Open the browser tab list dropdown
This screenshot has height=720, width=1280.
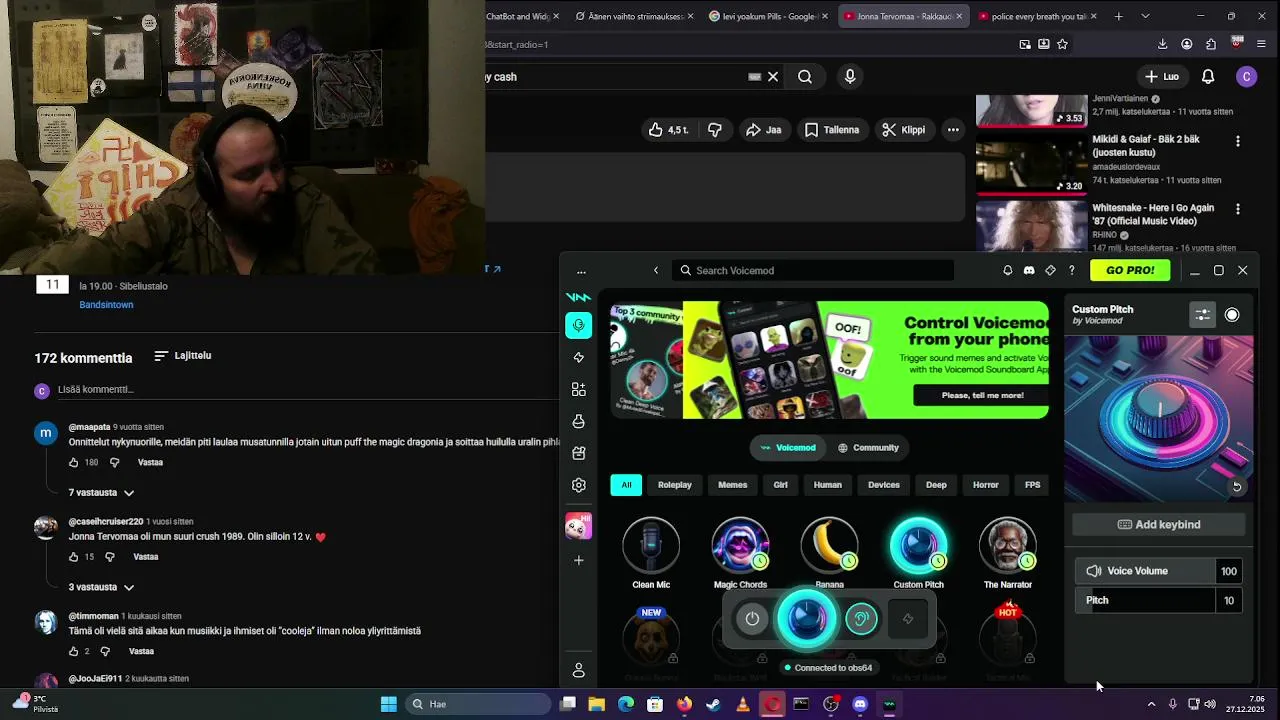click(1145, 16)
